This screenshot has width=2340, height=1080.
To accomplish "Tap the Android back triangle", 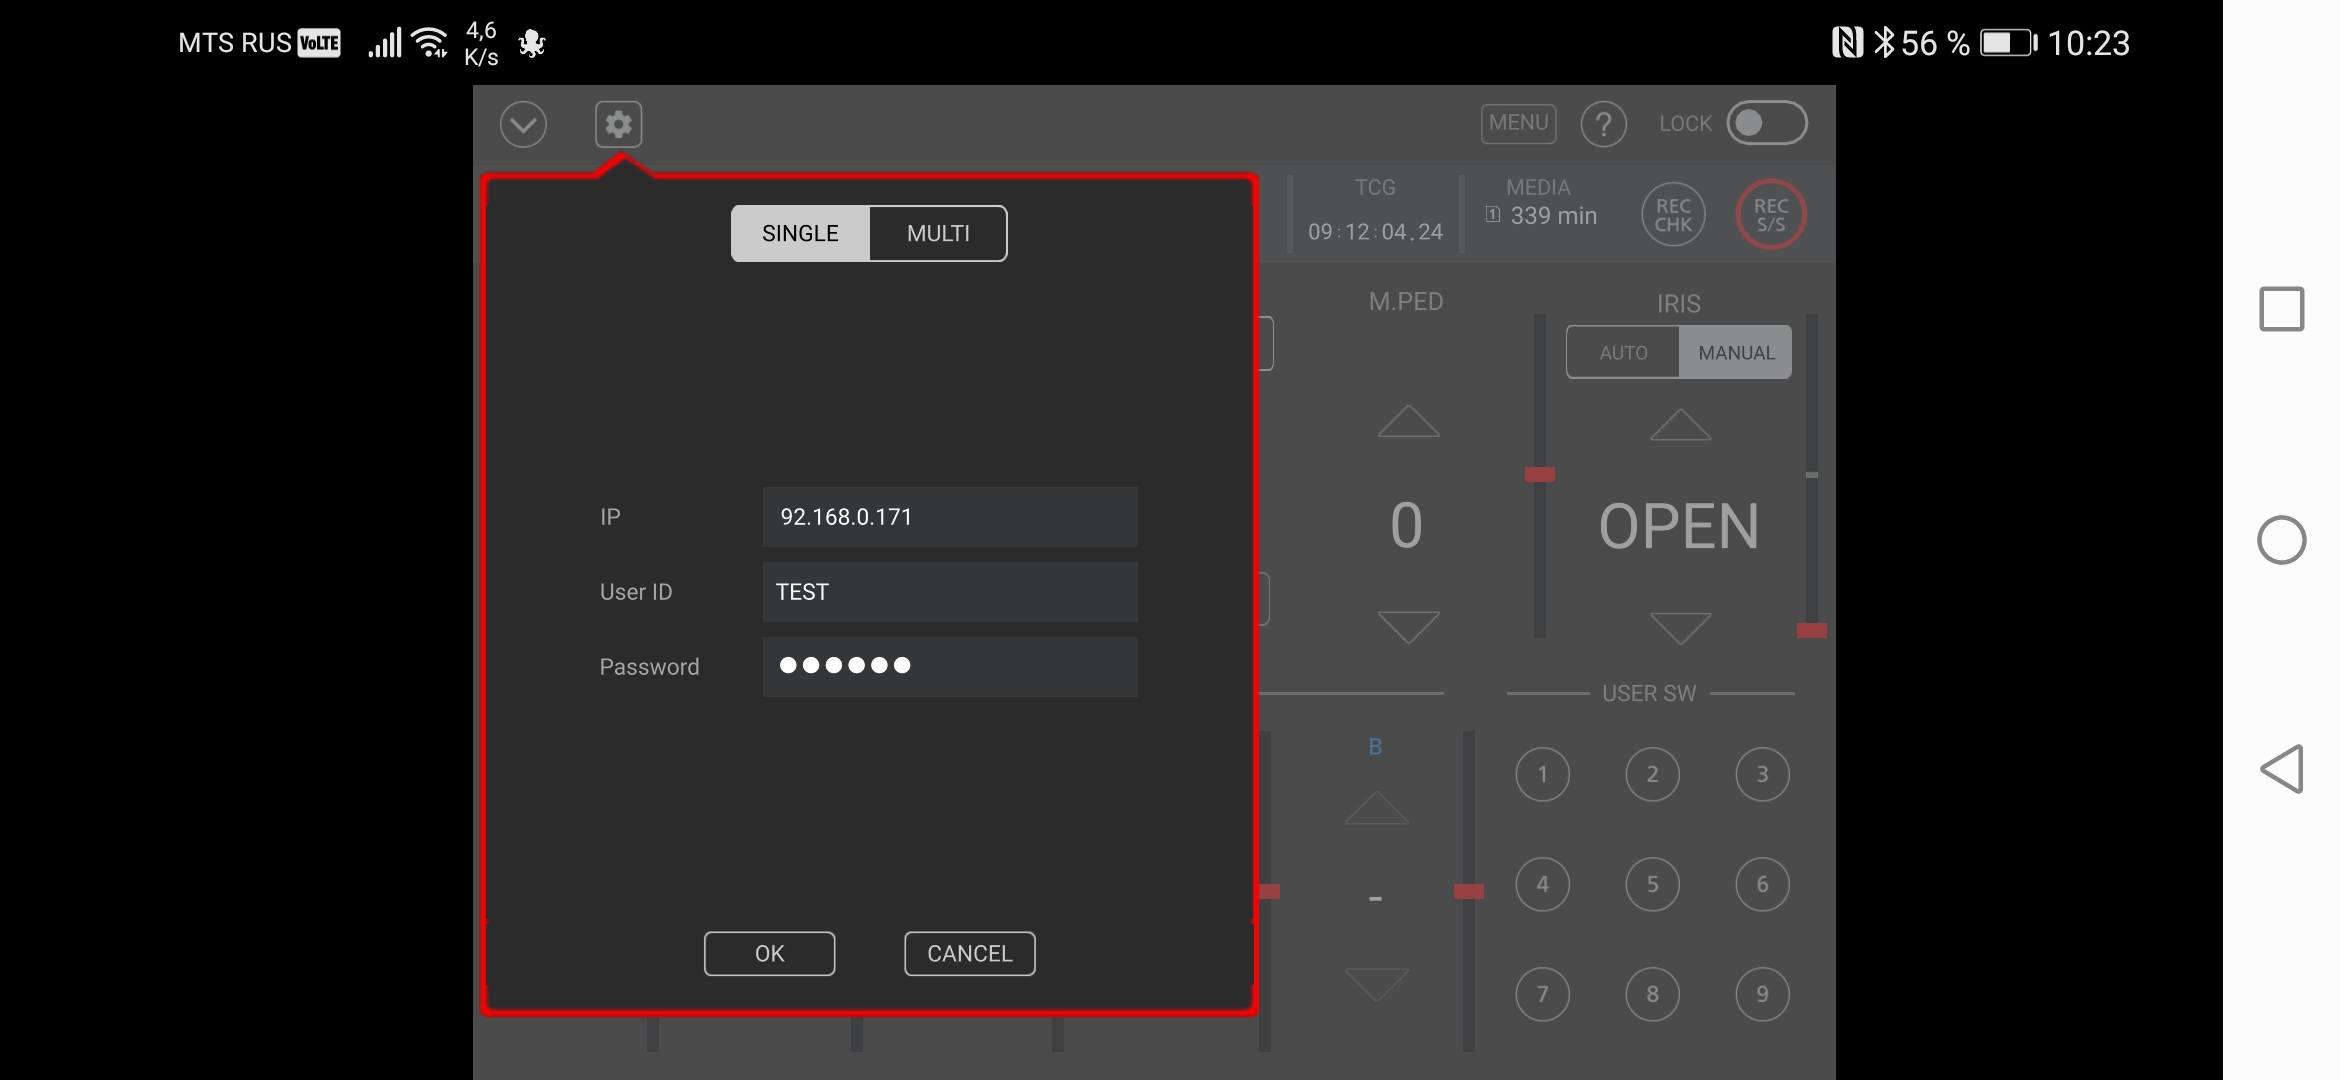I will [2281, 769].
